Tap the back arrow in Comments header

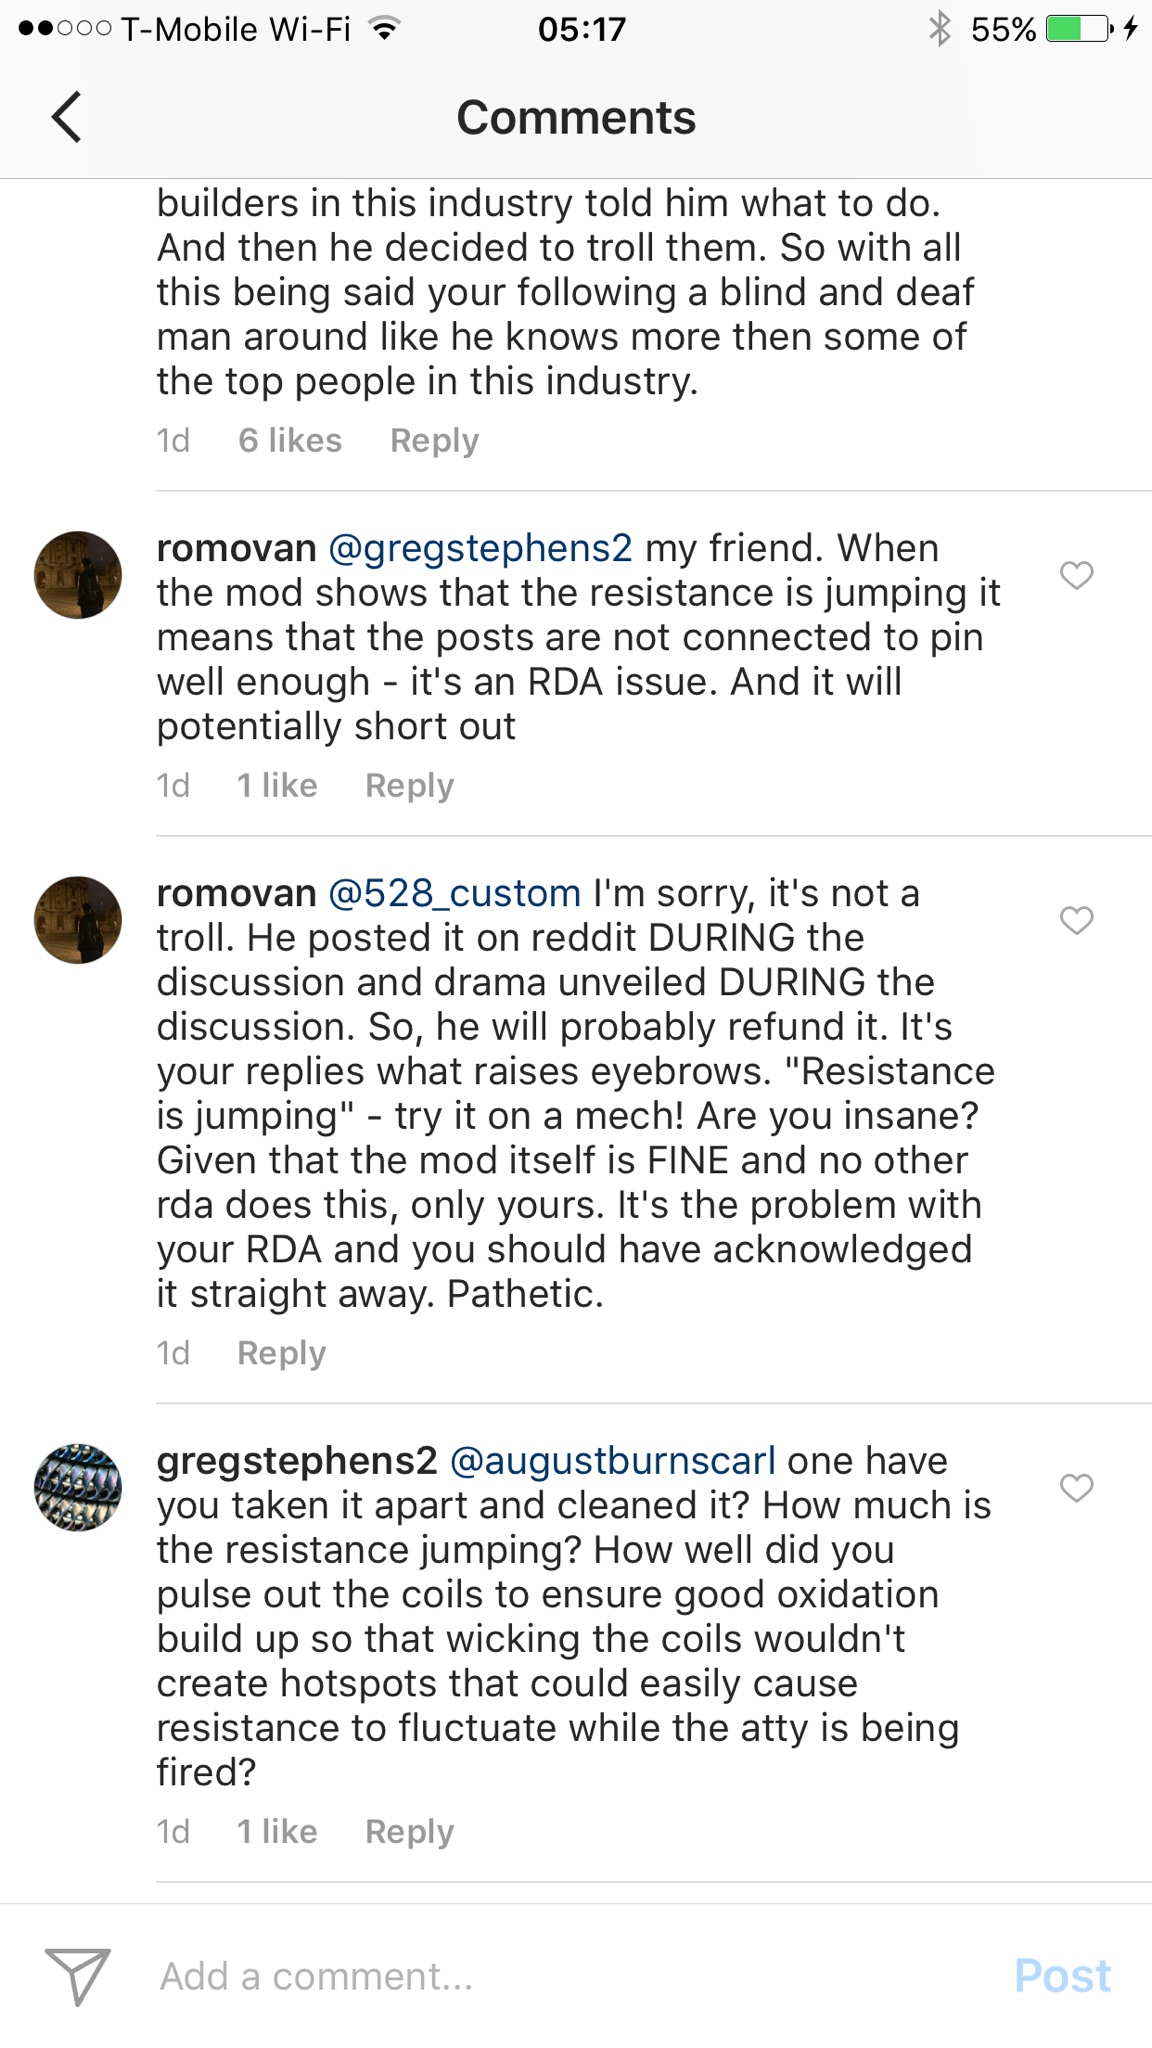[x=66, y=117]
